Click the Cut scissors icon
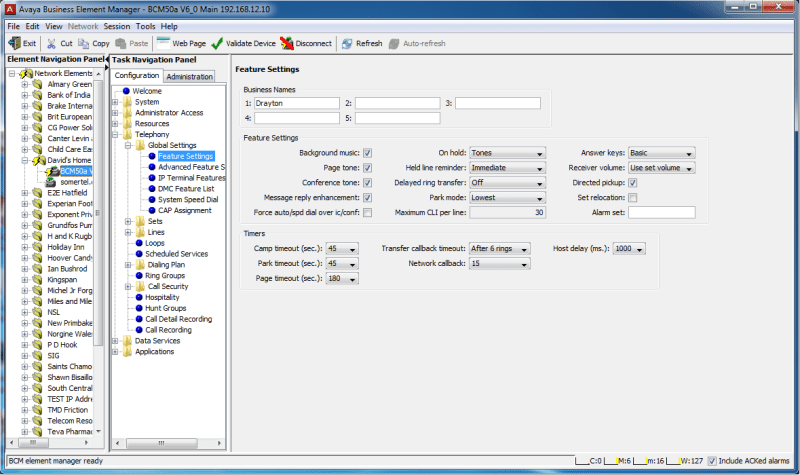 pyautogui.click(x=52, y=43)
